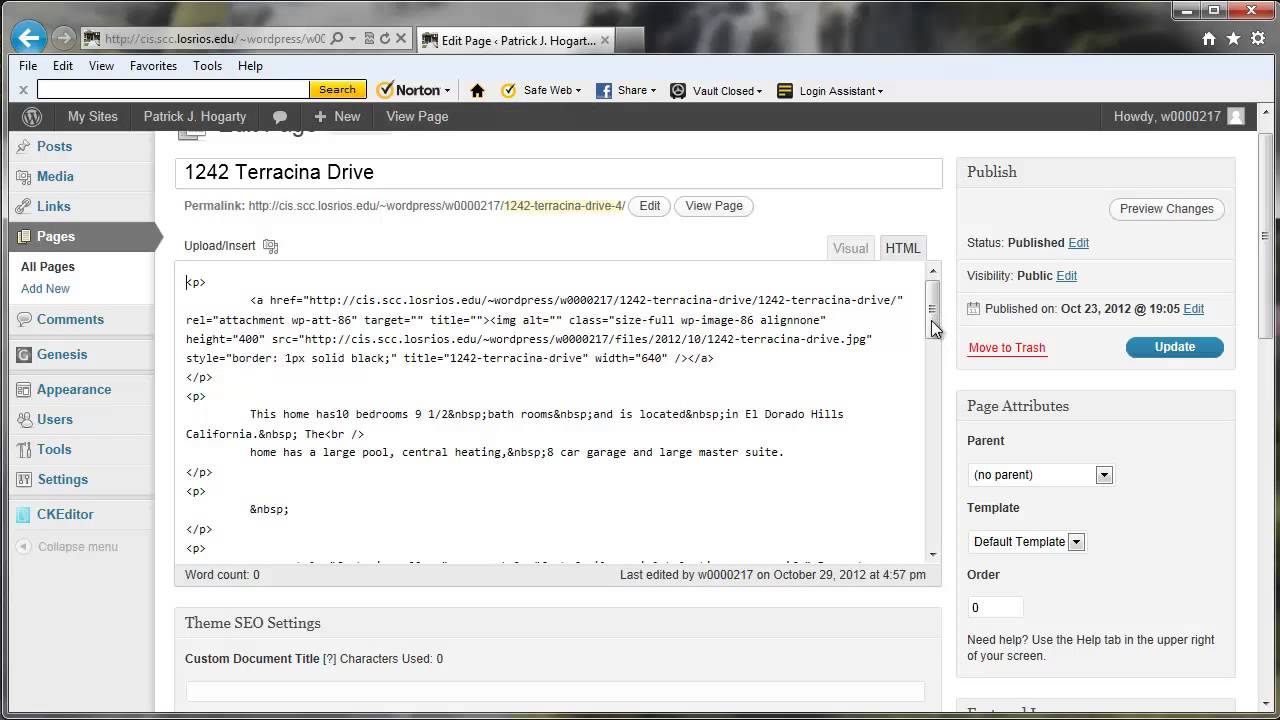Click the Vault Closed icon
The width and height of the screenshot is (1280, 720).
(x=678, y=90)
